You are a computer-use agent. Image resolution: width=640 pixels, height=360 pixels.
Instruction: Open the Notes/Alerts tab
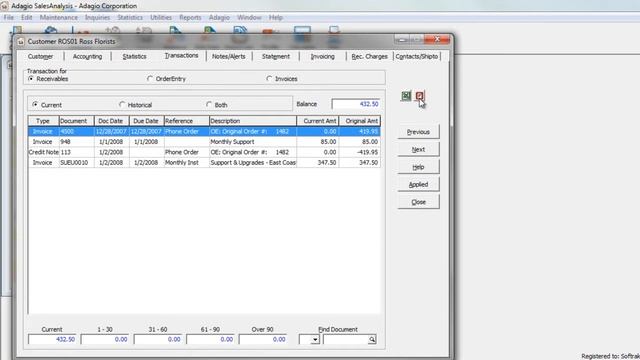pos(229,56)
